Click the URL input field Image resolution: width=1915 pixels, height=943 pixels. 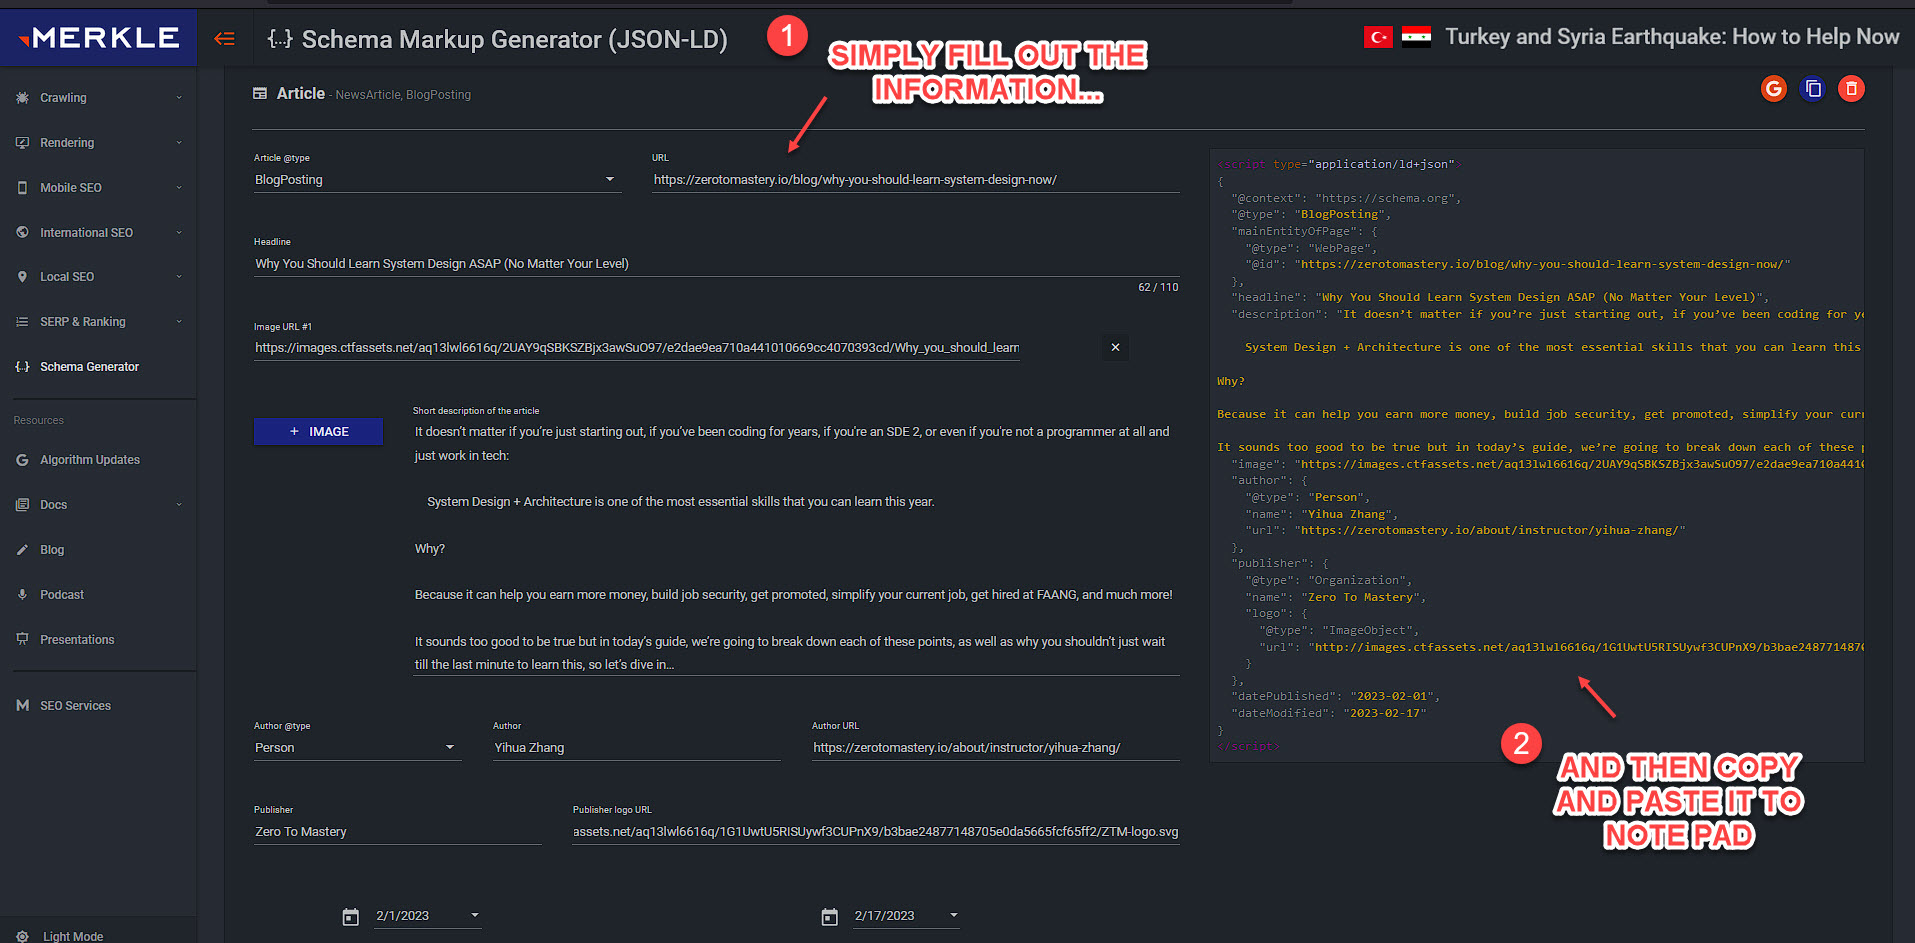pyautogui.click(x=916, y=180)
